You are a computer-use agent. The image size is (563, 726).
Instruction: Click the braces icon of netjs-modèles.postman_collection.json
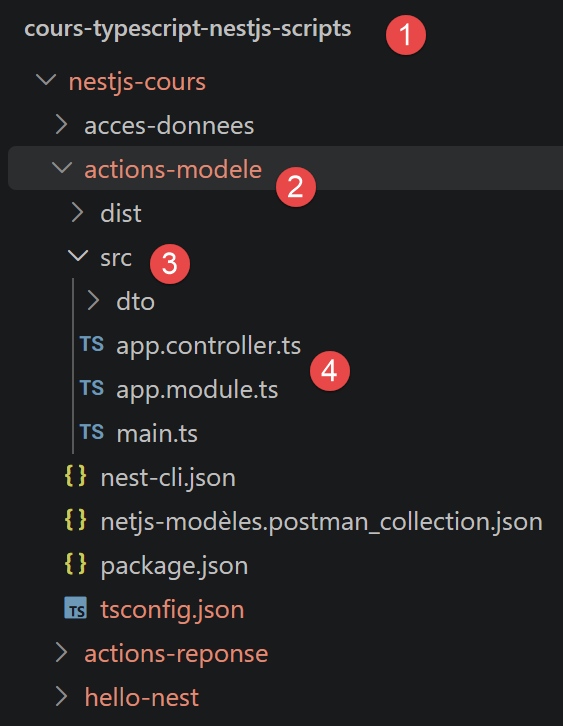[75, 520]
